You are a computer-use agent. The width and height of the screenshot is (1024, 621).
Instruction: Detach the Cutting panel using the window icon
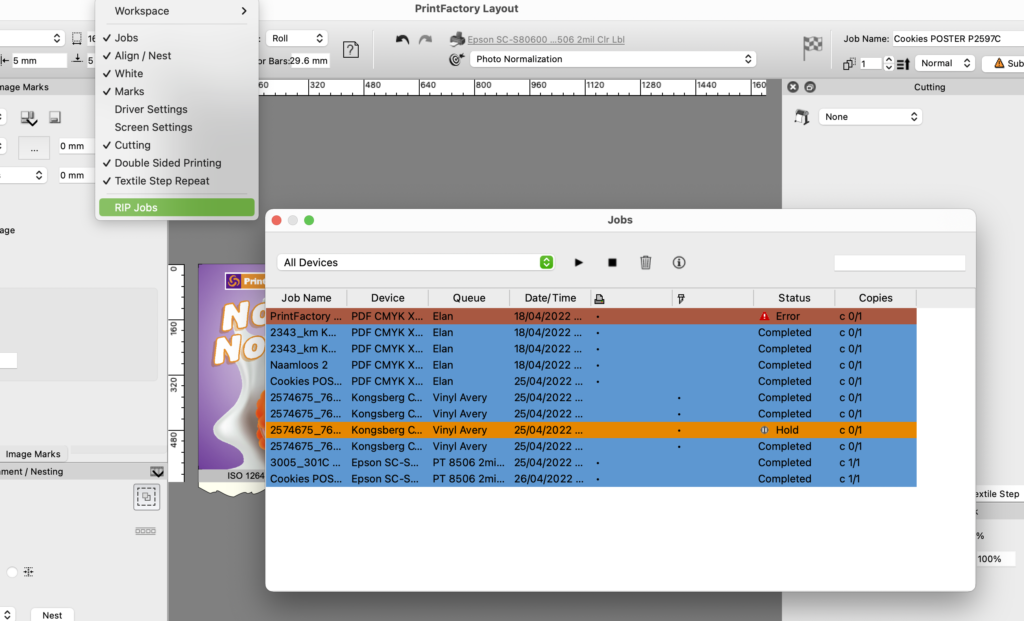(810, 87)
